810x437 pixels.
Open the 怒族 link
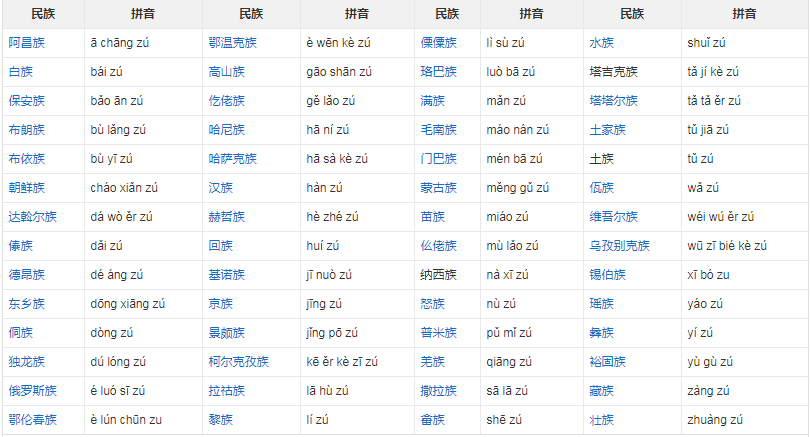coord(432,304)
